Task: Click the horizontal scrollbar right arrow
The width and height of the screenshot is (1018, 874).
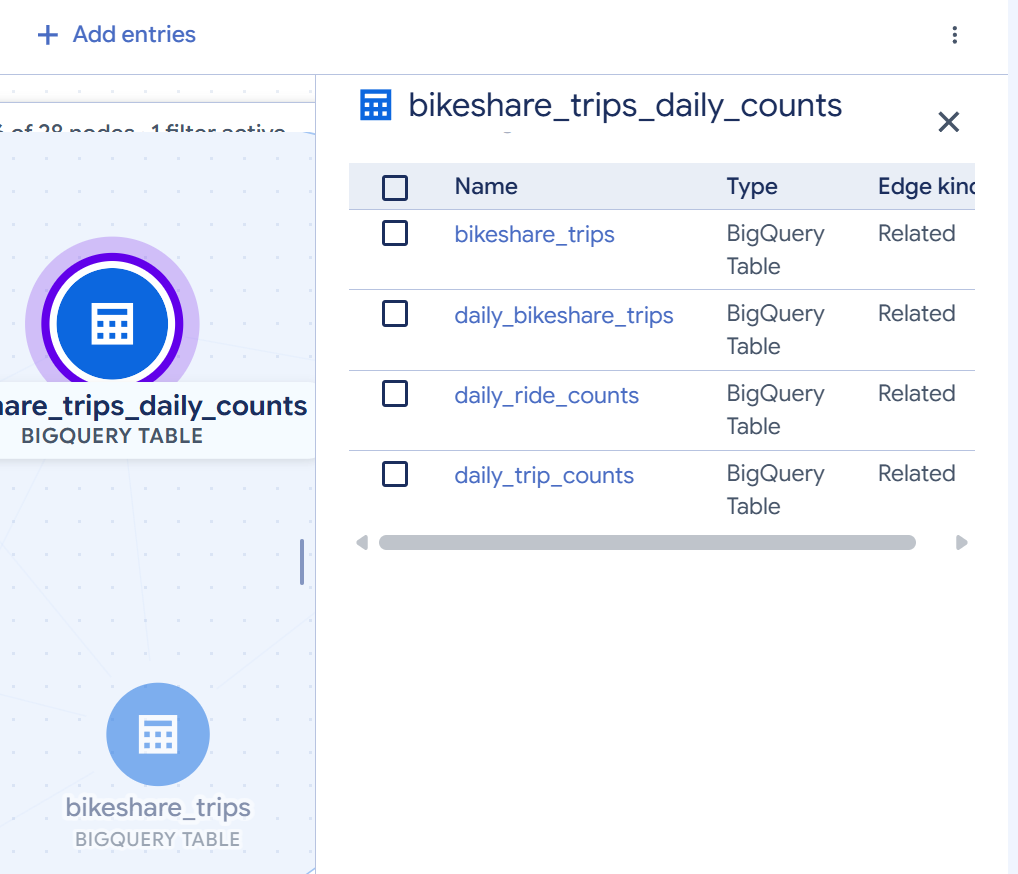Action: coord(962,542)
